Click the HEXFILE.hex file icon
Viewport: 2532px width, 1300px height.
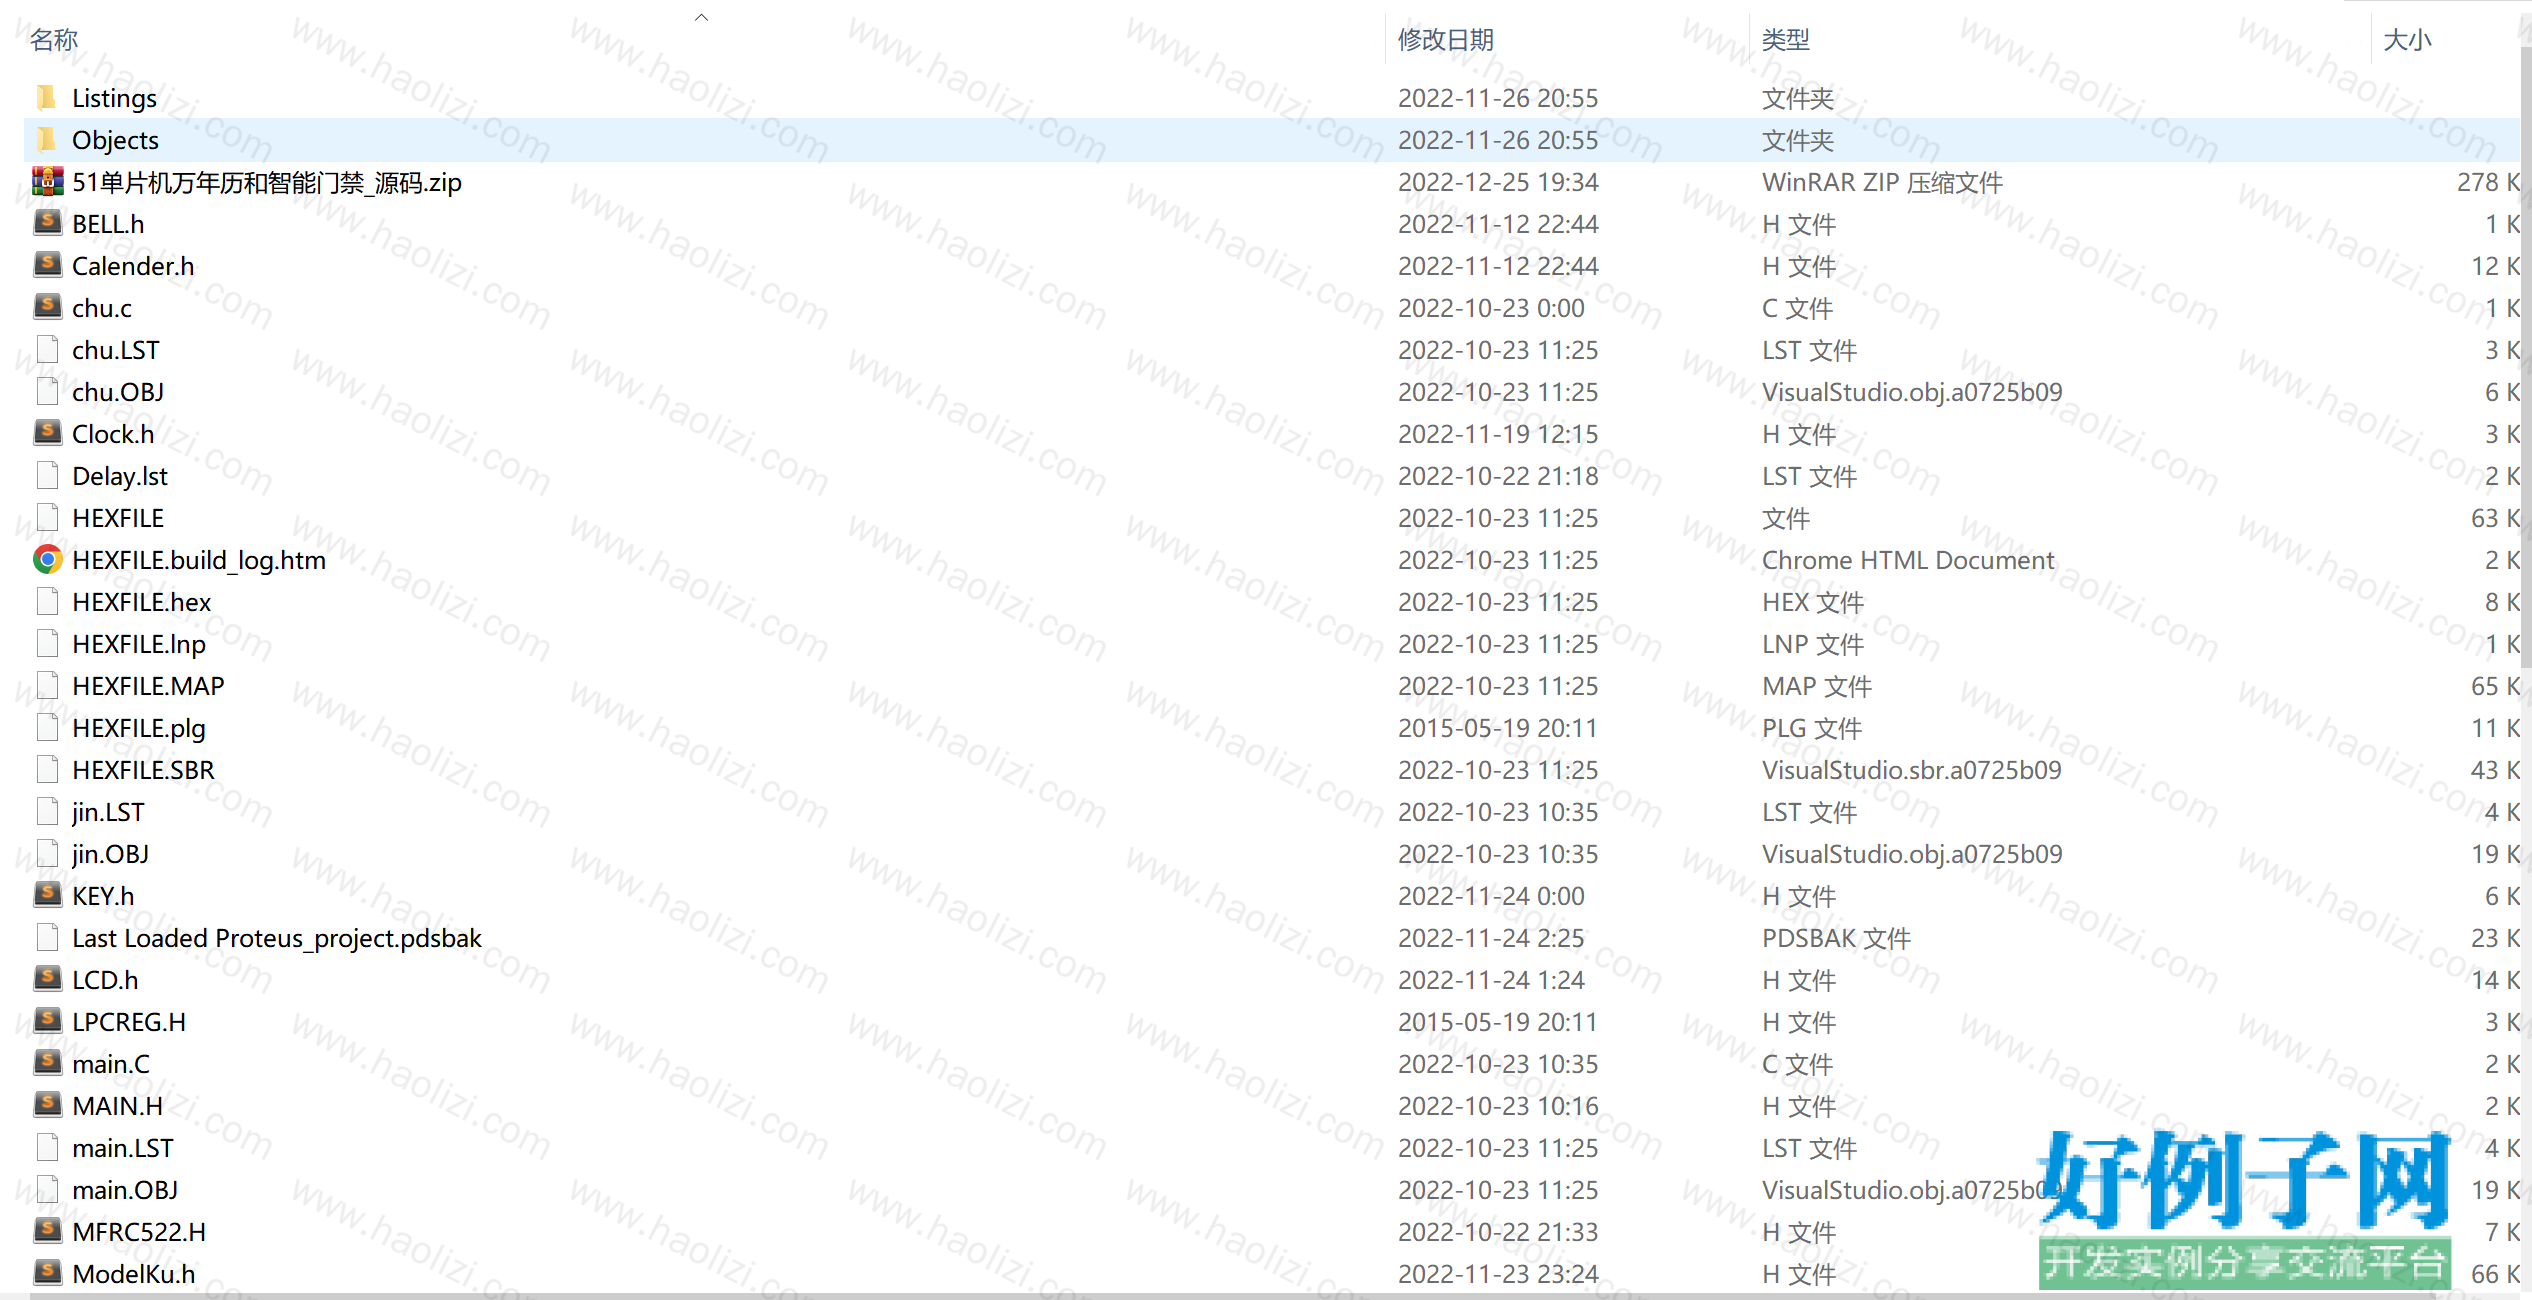[47, 601]
